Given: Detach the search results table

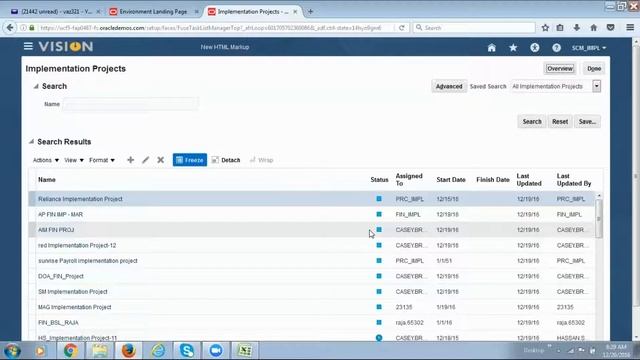Looking at the screenshot, I should tap(226, 160).
